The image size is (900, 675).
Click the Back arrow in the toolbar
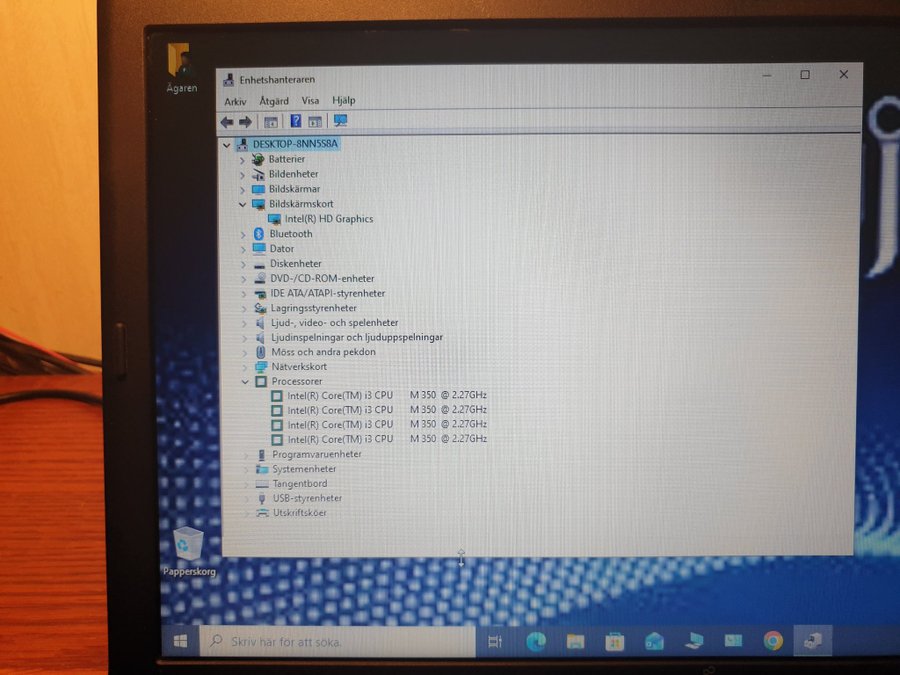[x=227, y=121]
